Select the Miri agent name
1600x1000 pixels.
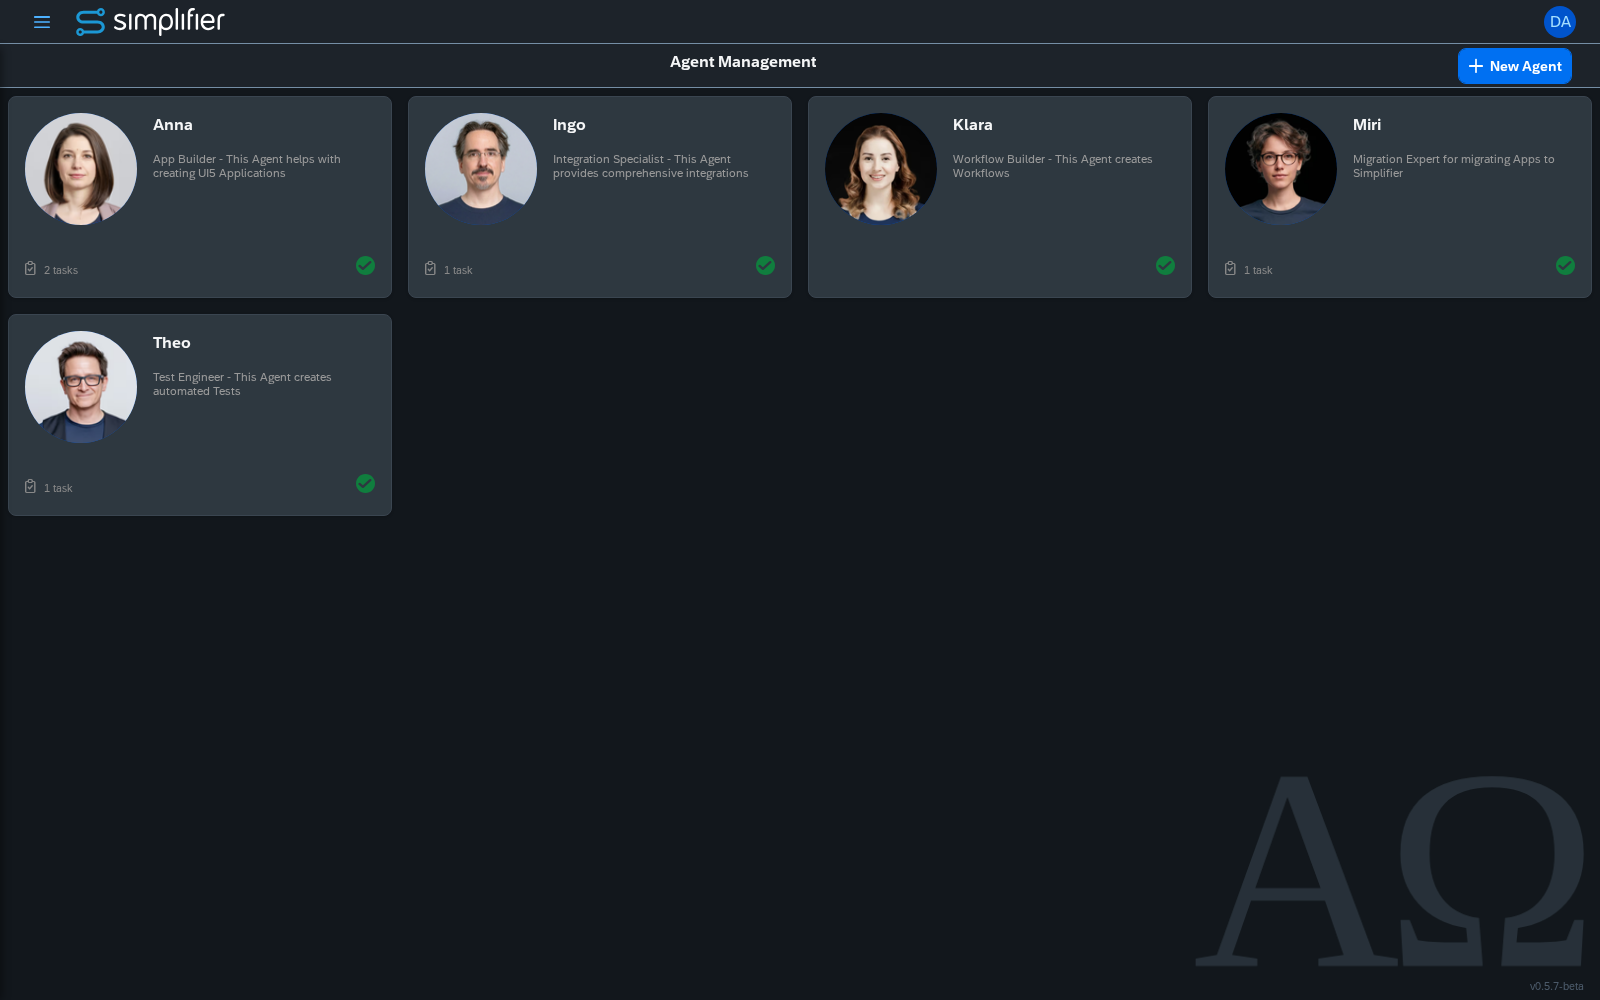click(x=1367, y=125)
